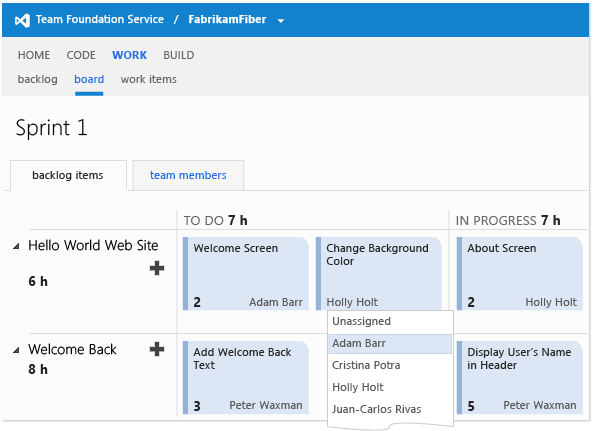Click the Welcome Back backlog item title
The image size is (593, 431).
[72, 349]
